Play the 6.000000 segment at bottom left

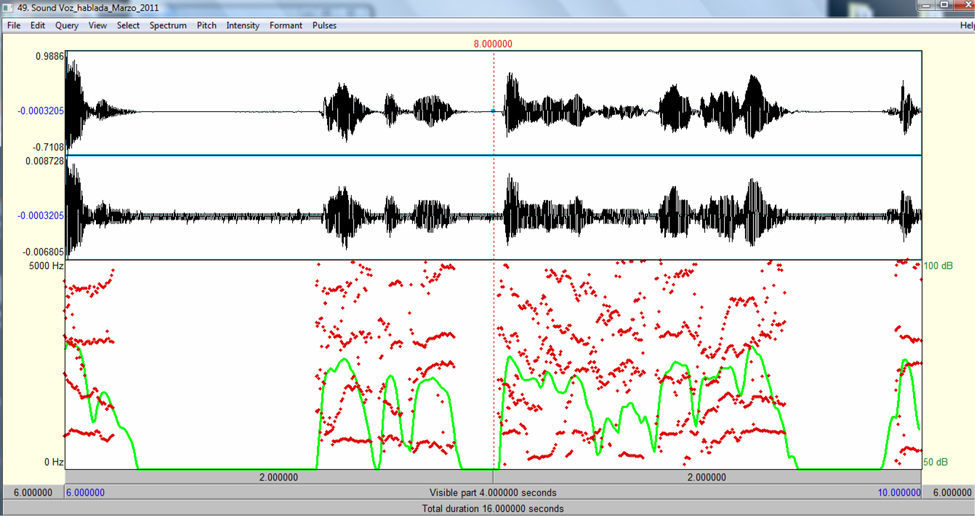click(x=31, y=493)
